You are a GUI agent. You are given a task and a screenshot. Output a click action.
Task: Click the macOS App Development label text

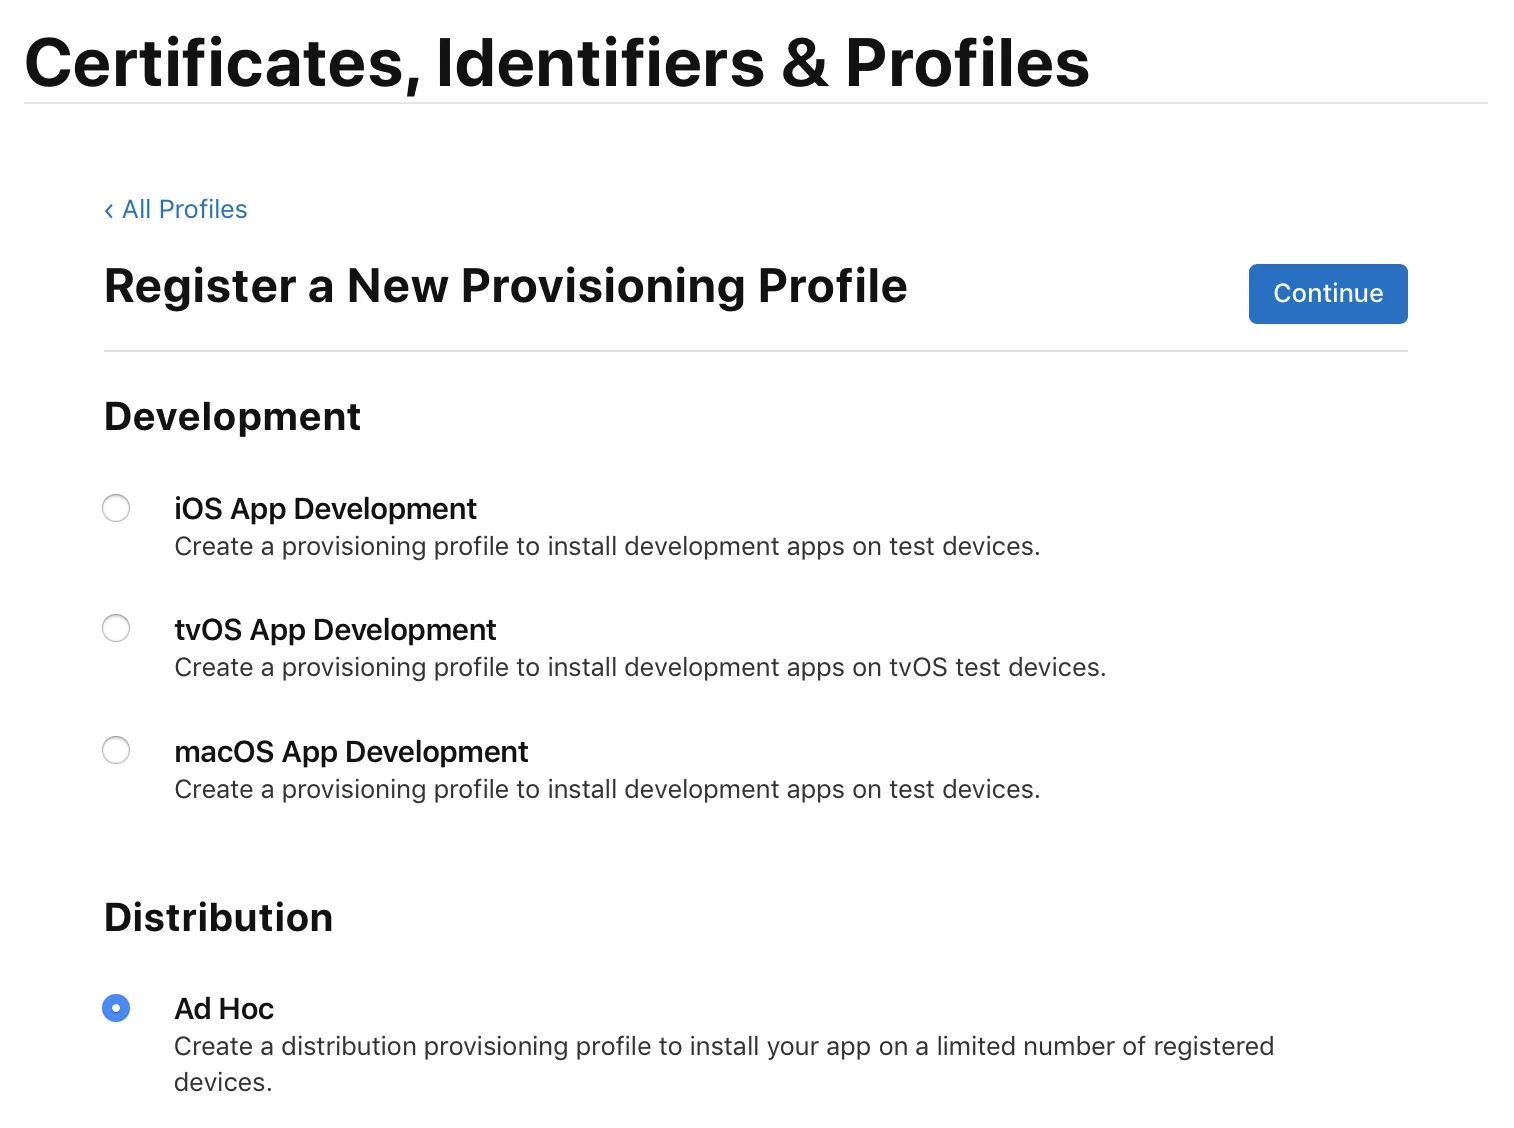pyautogui.click(x=351, y=752)
